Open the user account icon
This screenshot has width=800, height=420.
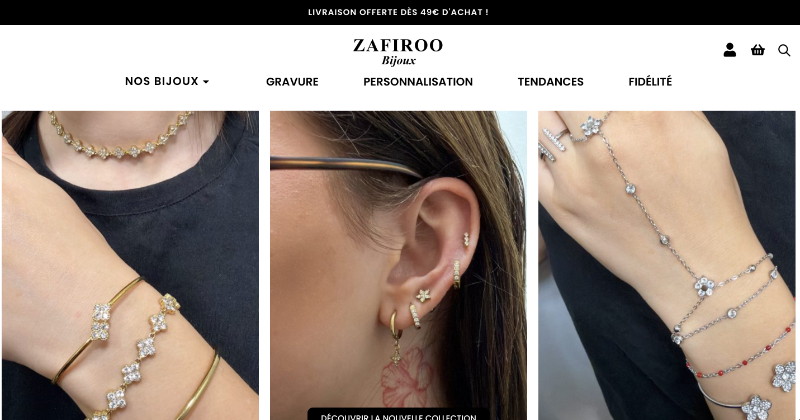730,50
